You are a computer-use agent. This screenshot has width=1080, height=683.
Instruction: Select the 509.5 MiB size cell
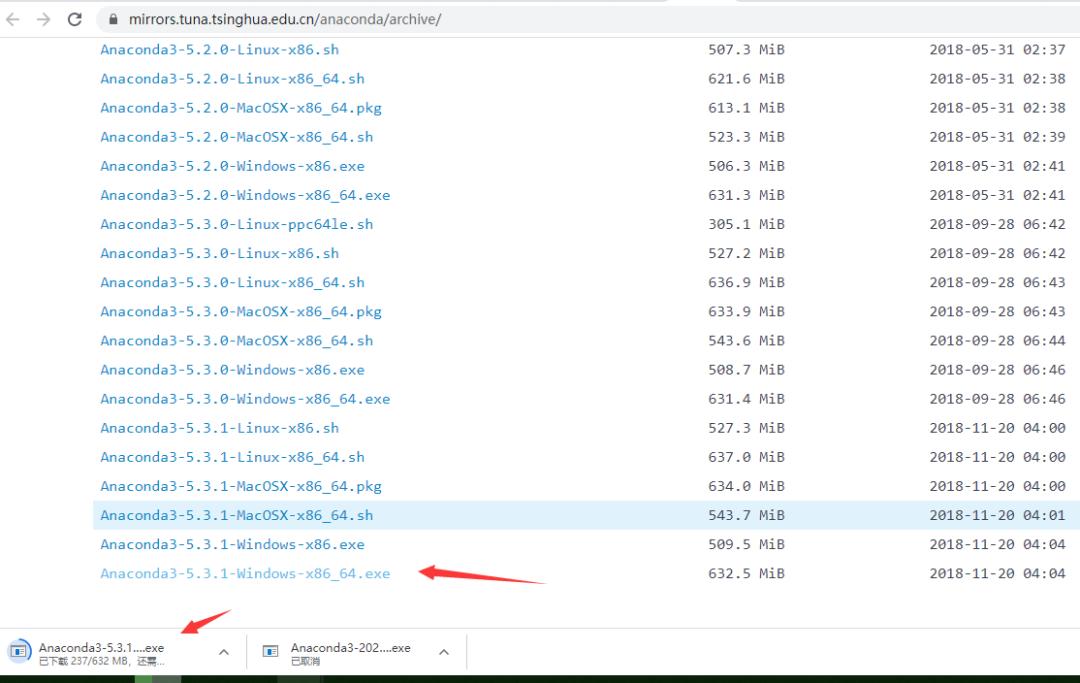click(747, 545)
